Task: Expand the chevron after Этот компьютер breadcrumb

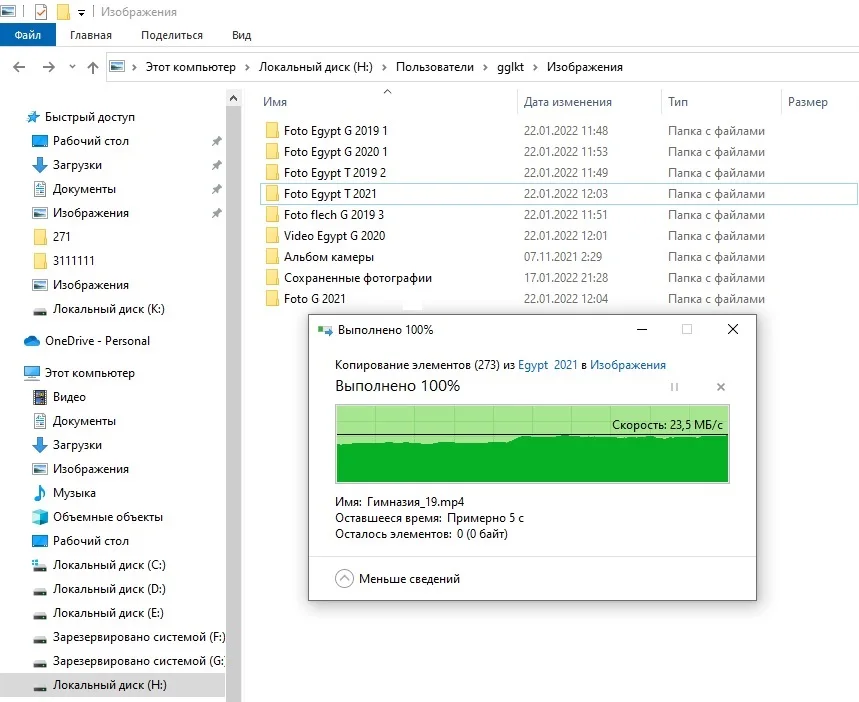Action: tap(247, 67)
